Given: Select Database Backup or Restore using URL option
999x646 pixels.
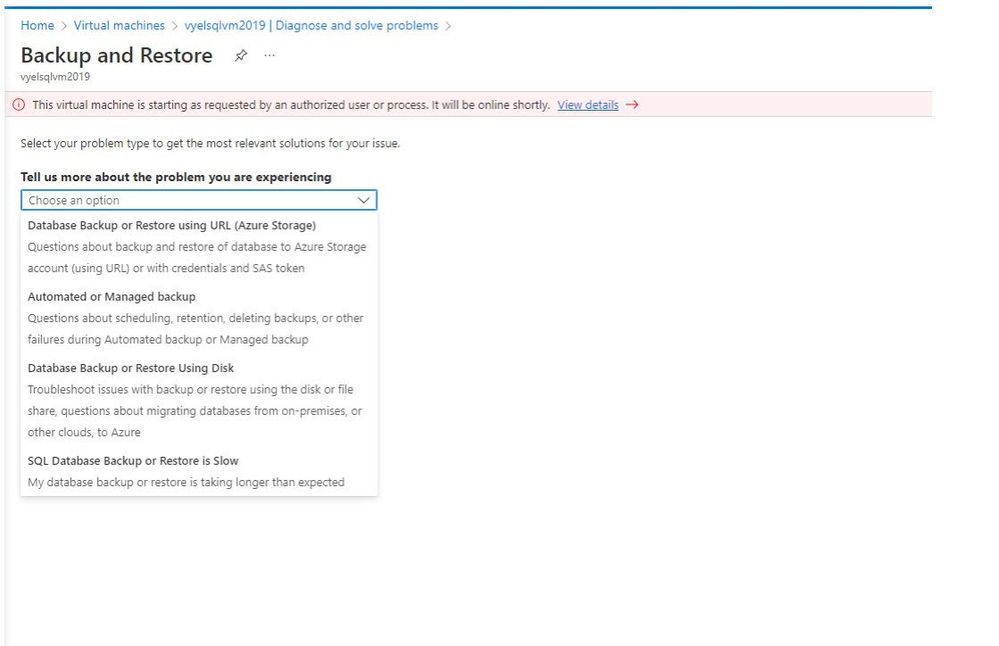Looking at the screenshot, I should (199, 247).
